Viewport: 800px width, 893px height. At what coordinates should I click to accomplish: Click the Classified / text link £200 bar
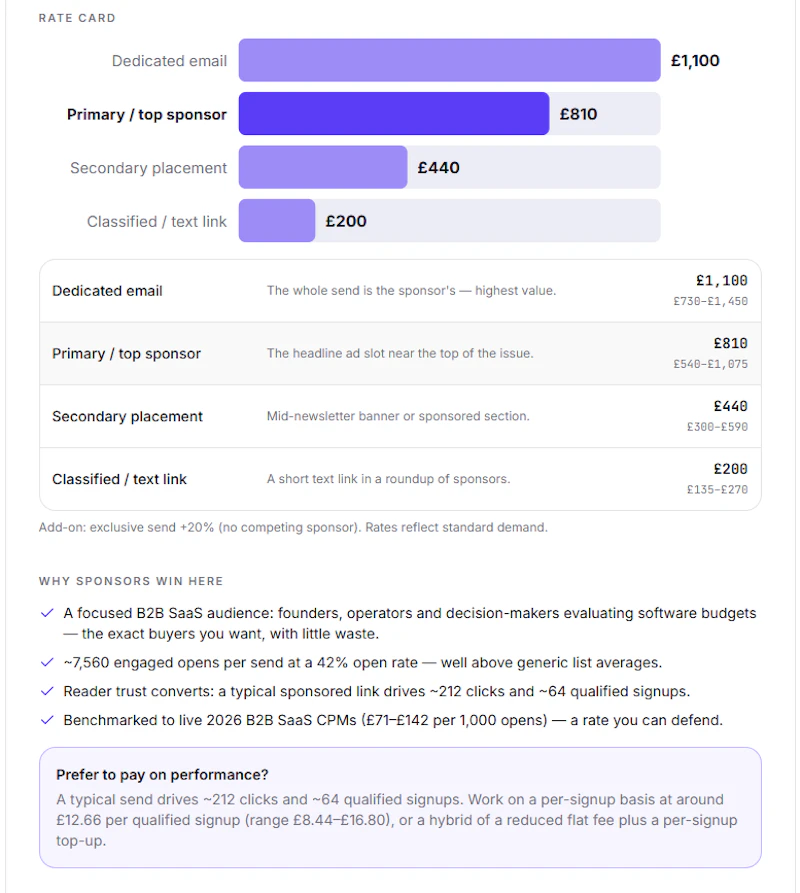277,221
